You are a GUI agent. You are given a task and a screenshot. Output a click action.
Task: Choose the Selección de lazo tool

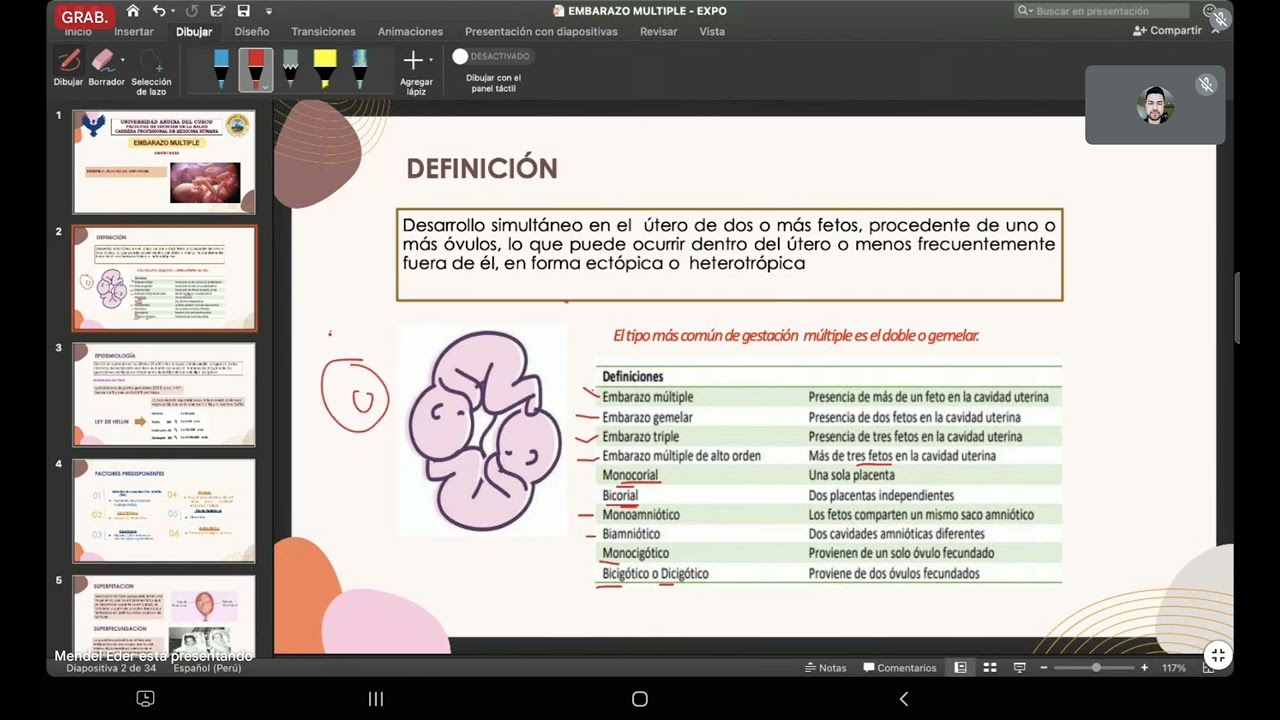(x=151, y=72)
